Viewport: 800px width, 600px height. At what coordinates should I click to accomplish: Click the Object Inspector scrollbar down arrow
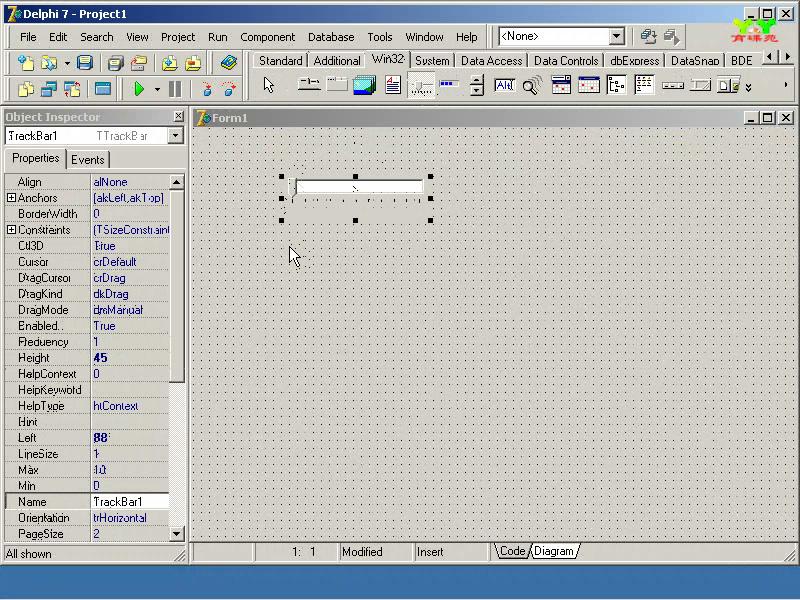click(x=176, y=534)
